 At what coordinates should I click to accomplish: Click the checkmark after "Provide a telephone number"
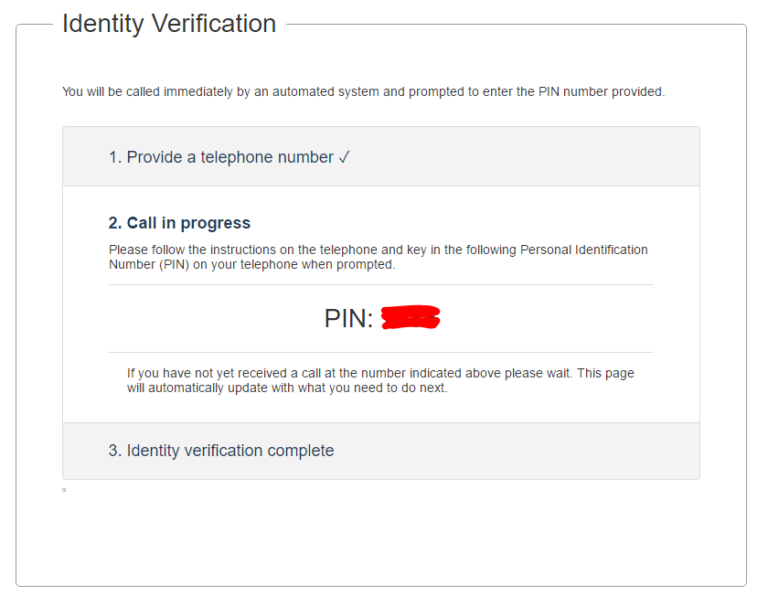[344, 157]
